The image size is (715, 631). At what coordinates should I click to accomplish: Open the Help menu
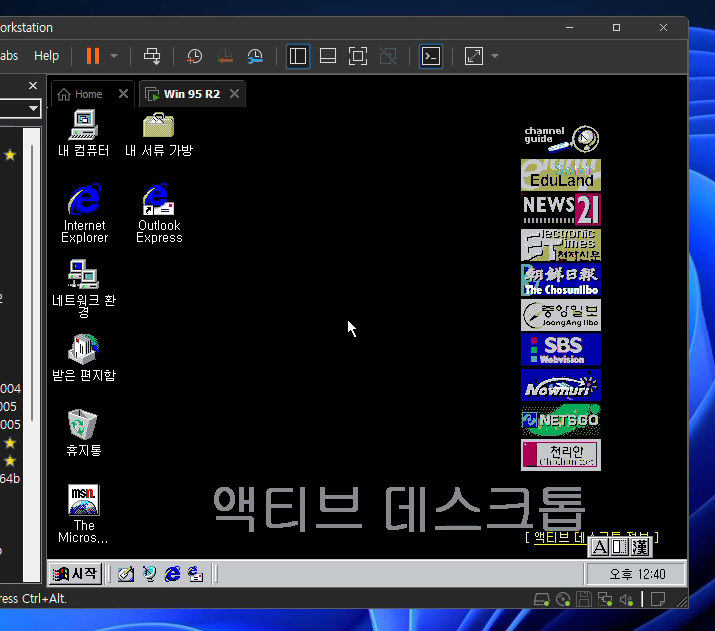[47, 56]
